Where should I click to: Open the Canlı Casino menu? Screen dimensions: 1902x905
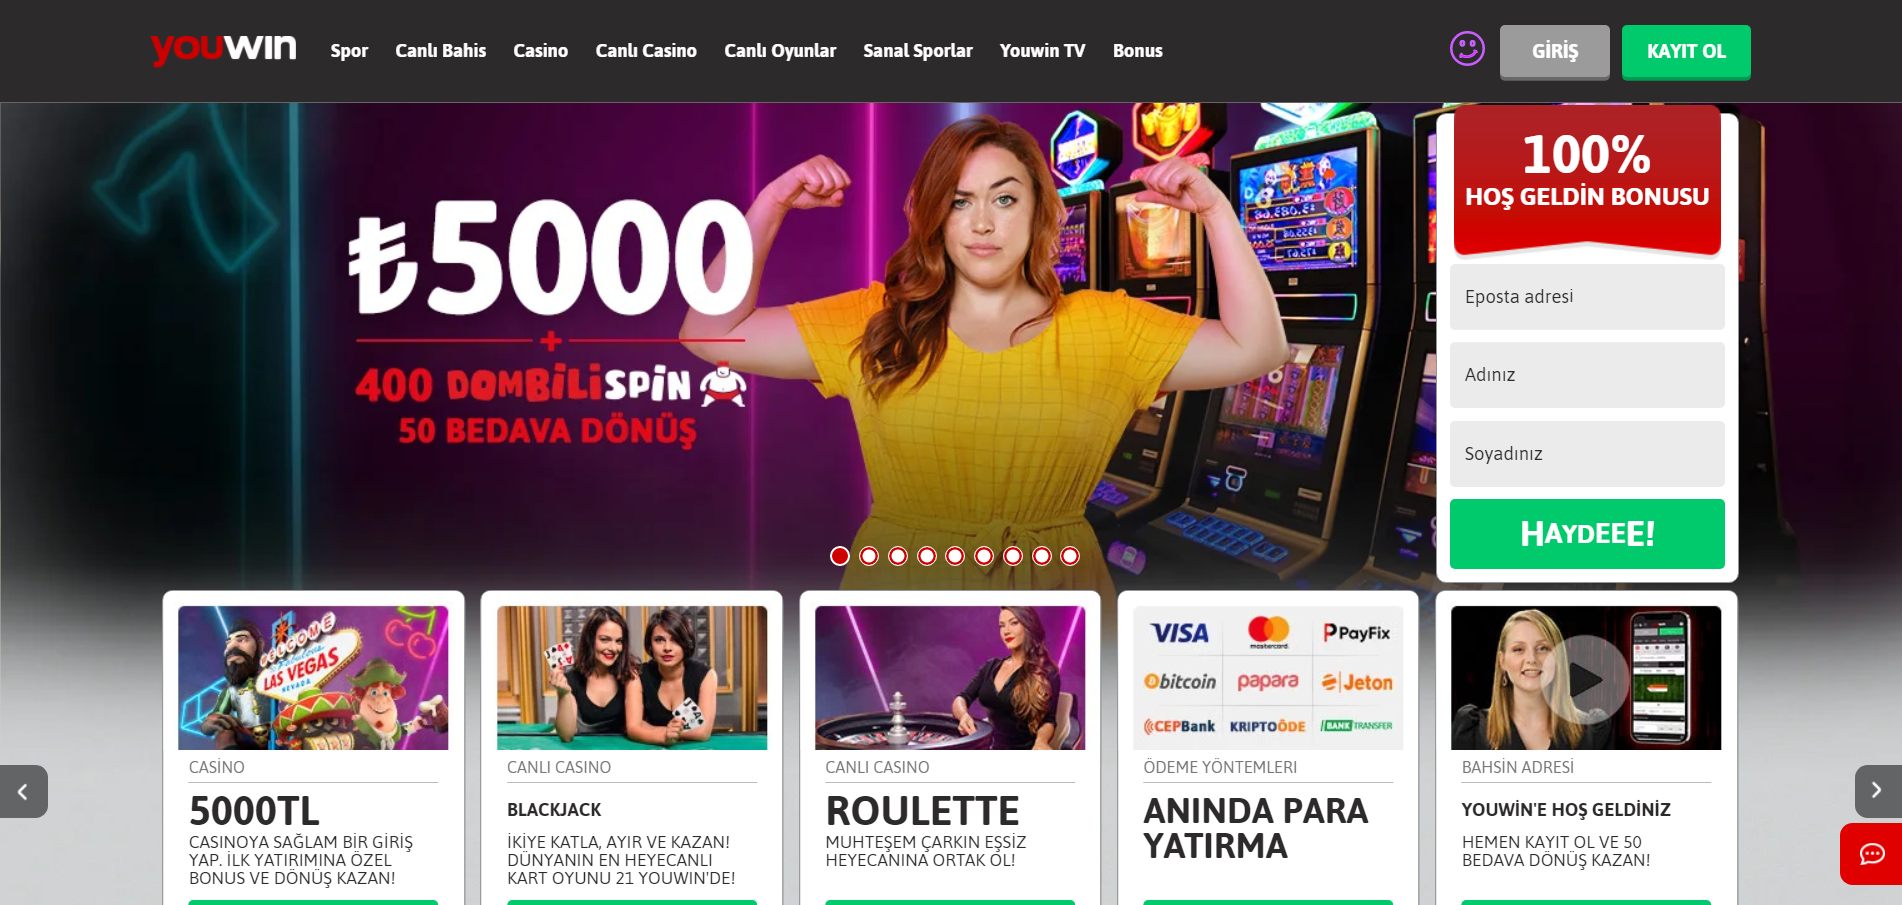pyautogui.click(x=646, y=51)
